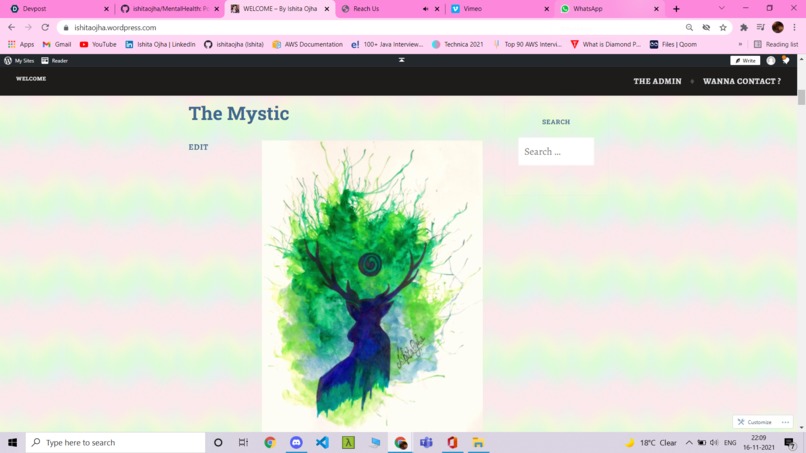Open the Windows Action Center notifications

(790, 443)
